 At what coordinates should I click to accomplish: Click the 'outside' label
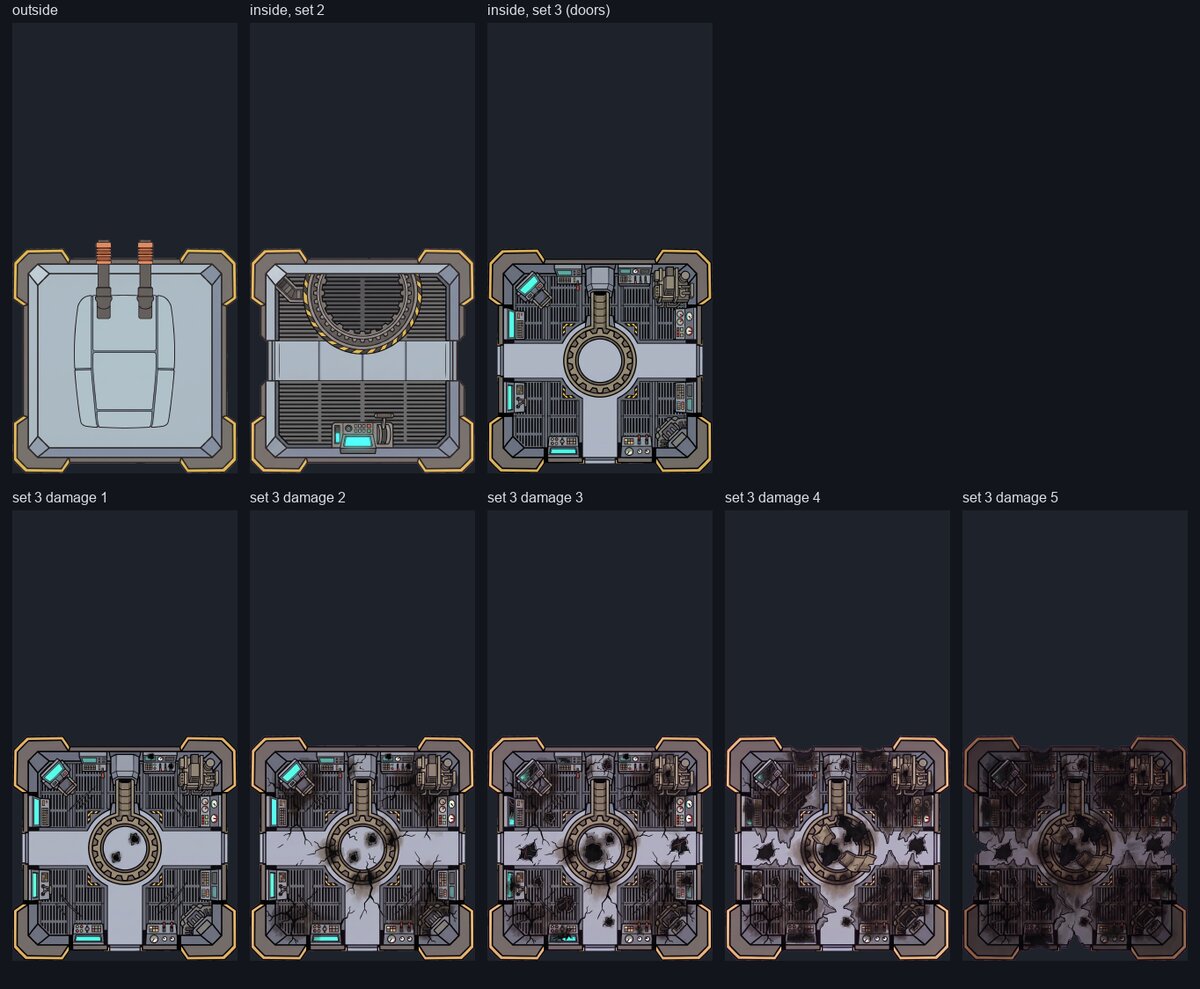pos(34,10)
